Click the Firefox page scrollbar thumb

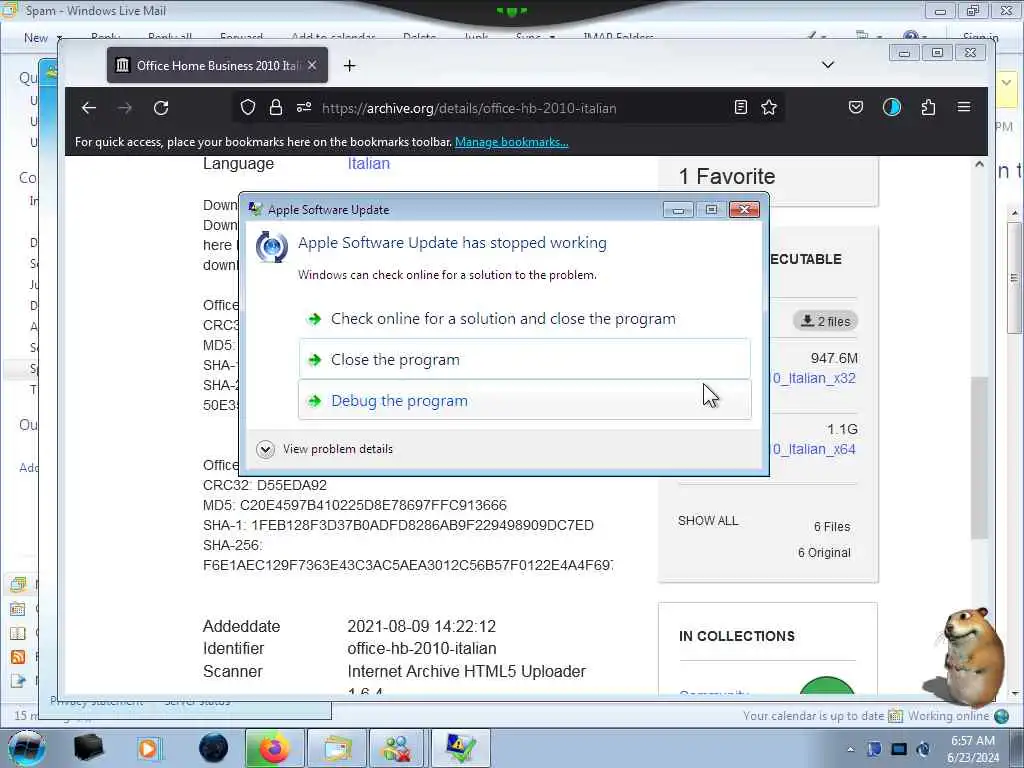(x=979, y=457)
